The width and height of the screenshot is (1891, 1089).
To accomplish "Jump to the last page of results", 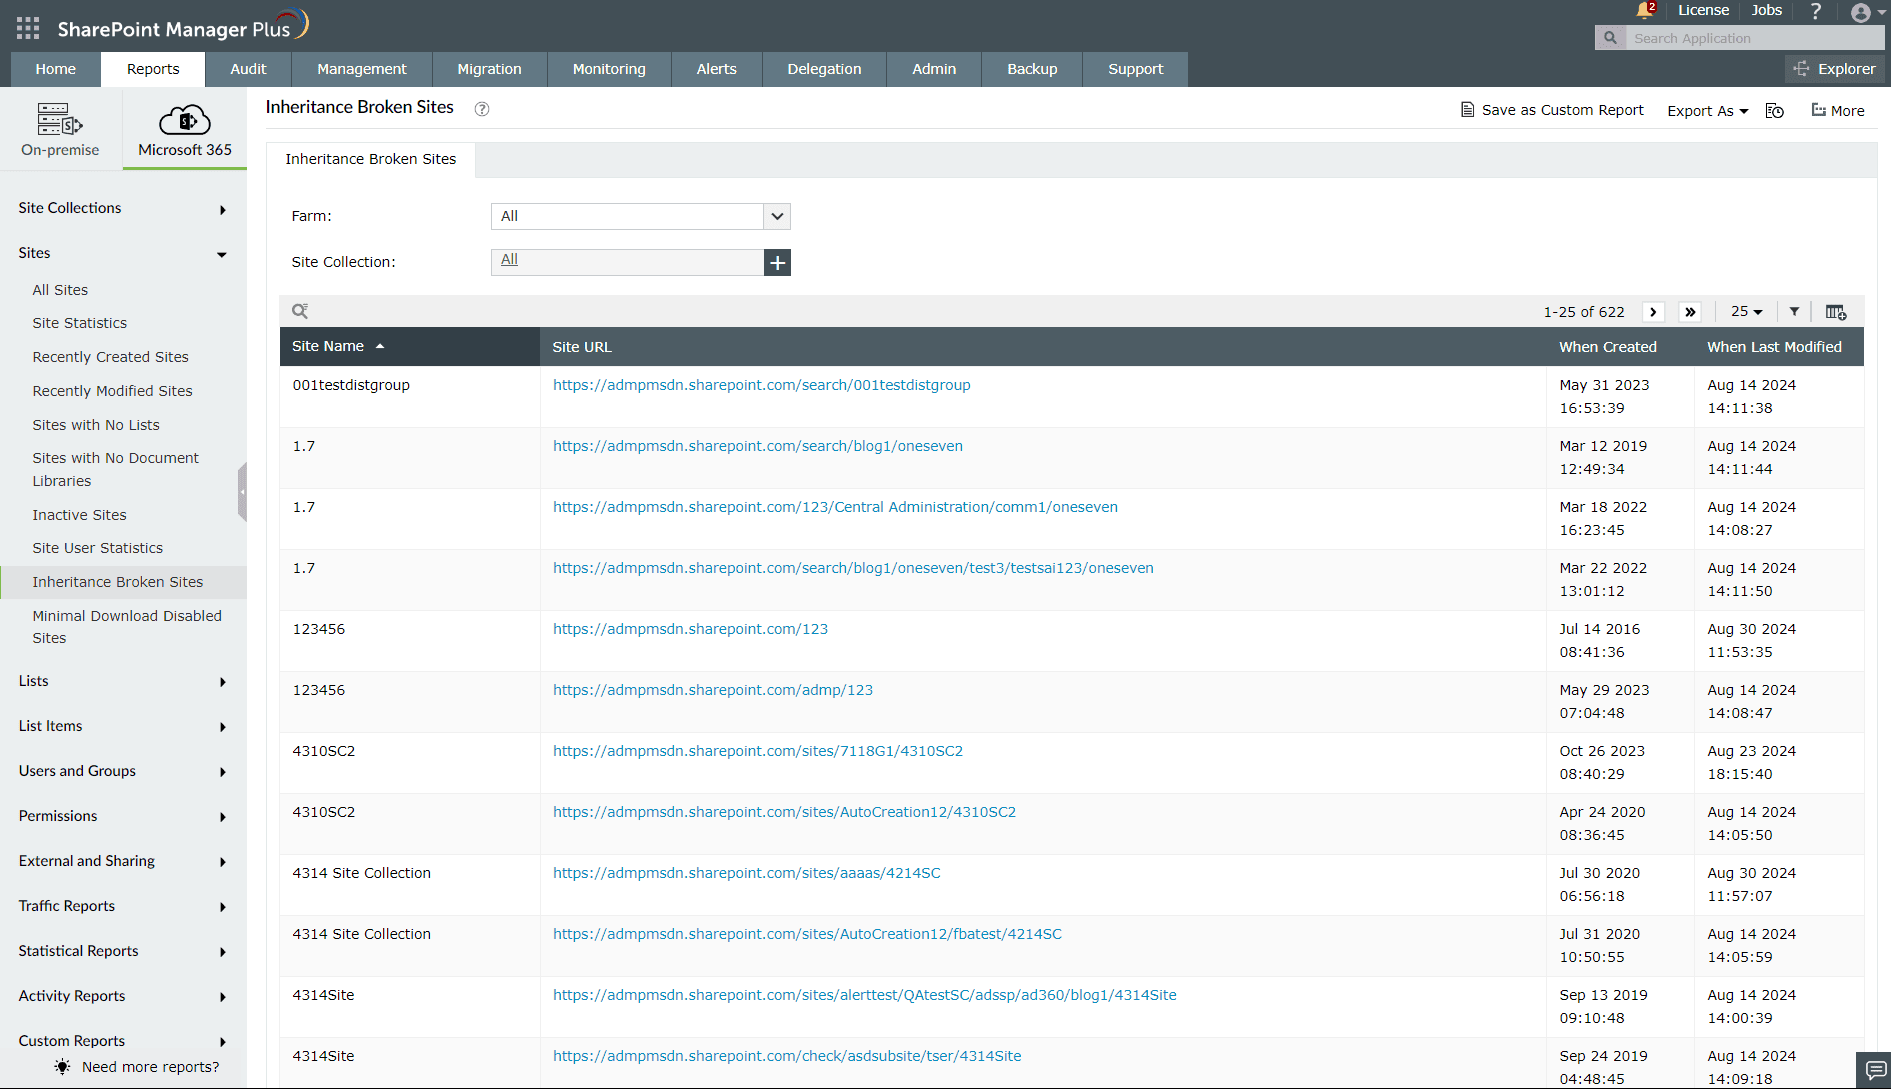I will [x=1690, y=312].
